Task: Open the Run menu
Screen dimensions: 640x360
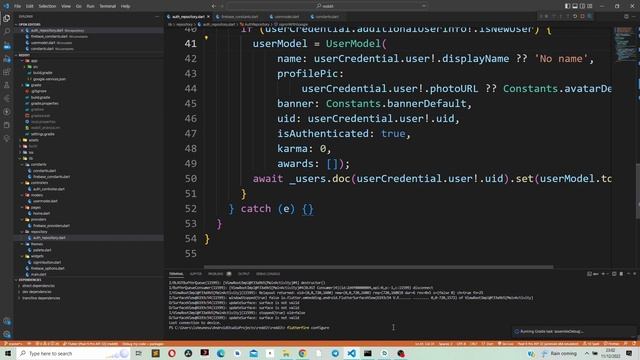Action: coord(90,6)
